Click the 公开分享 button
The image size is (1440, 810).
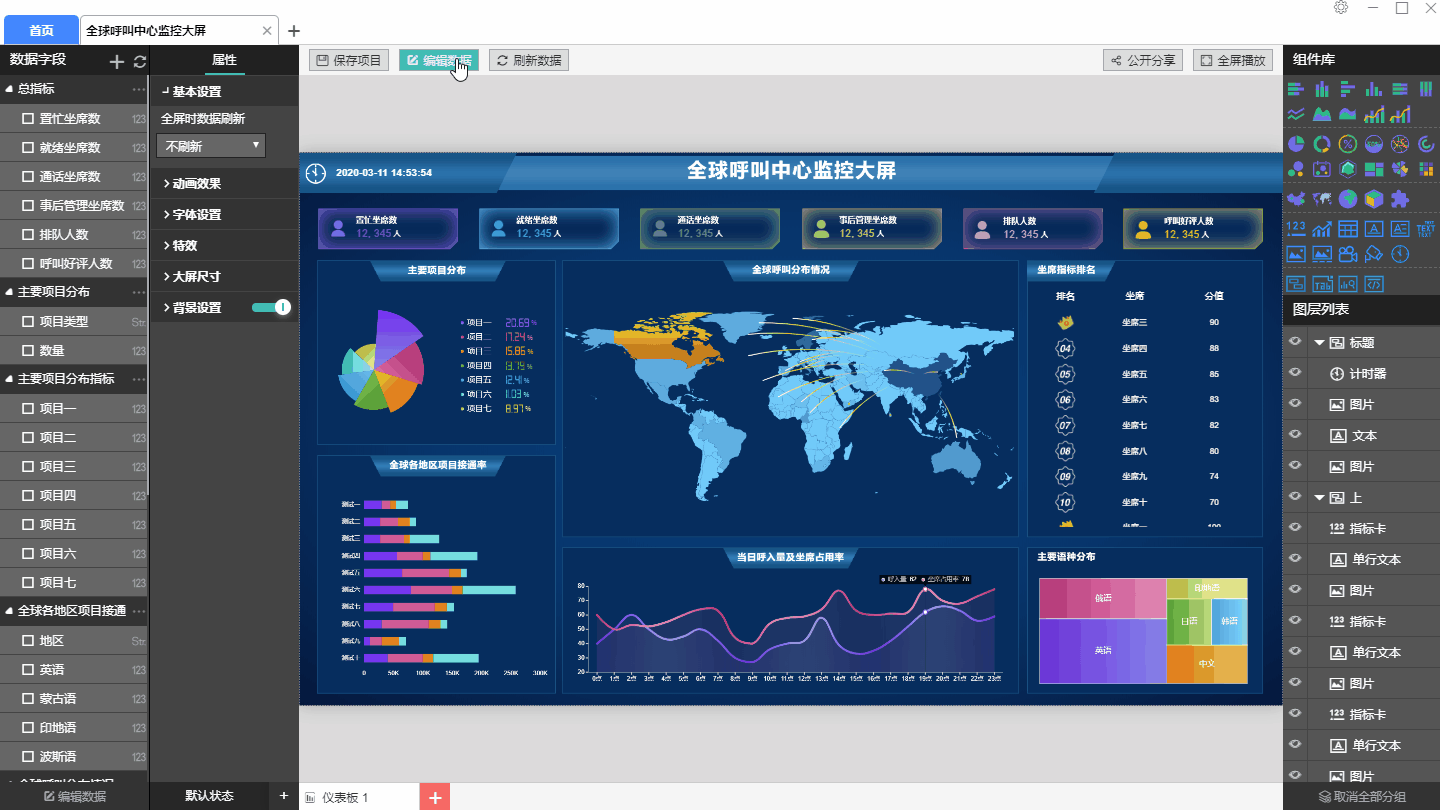coord(1143,60)
